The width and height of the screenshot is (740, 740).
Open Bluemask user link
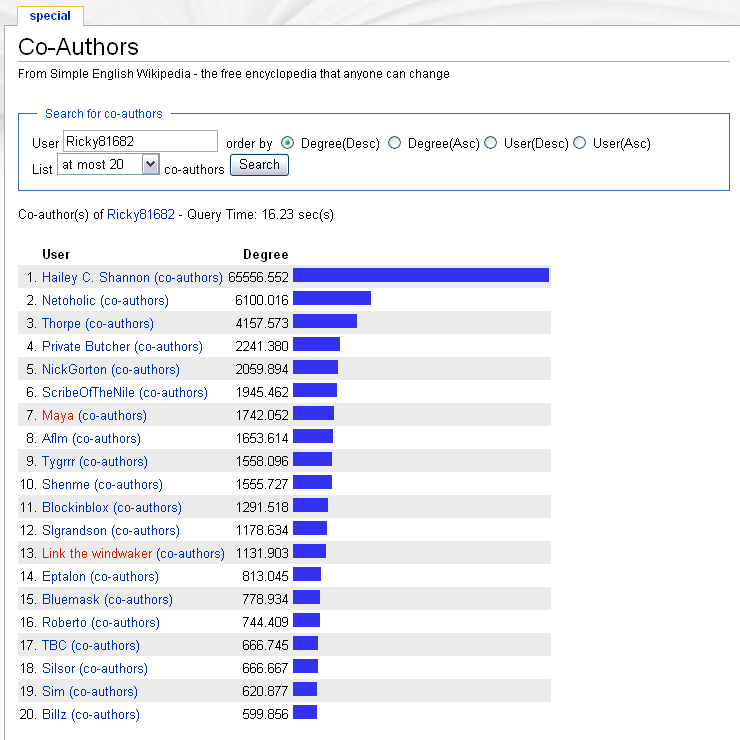(71, 599)
